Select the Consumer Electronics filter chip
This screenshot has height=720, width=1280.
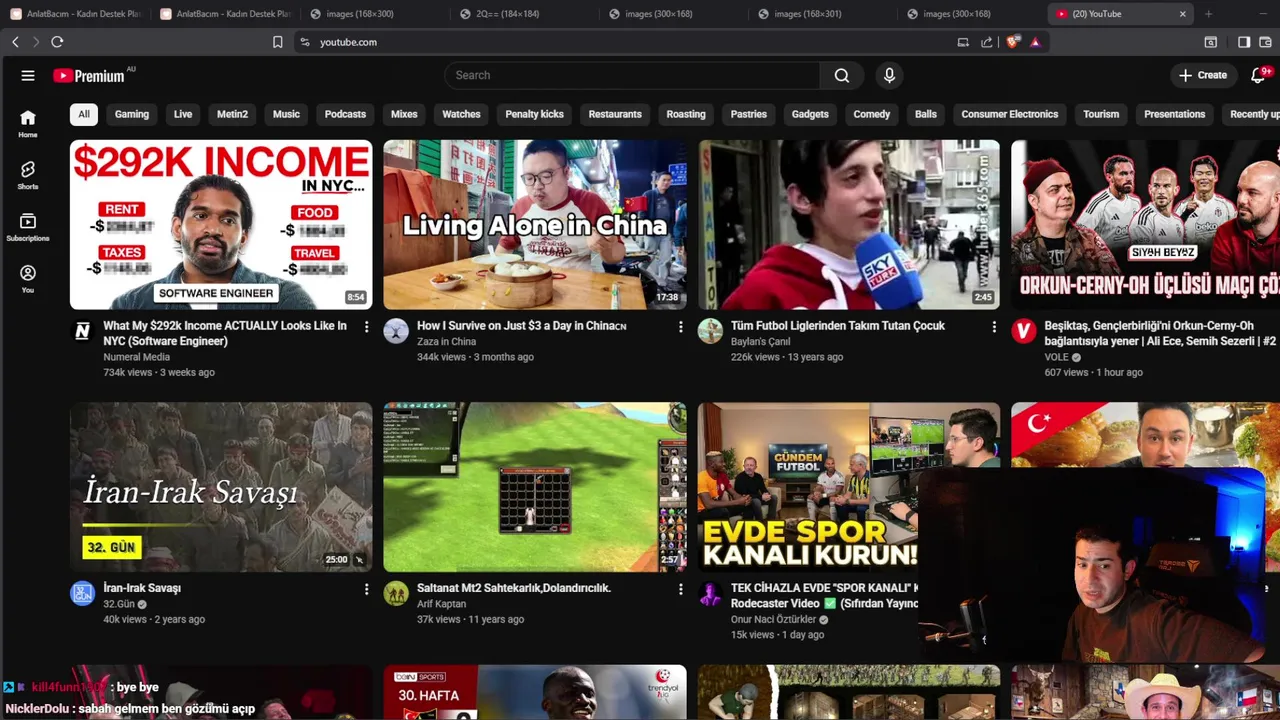pos(1009,114)
